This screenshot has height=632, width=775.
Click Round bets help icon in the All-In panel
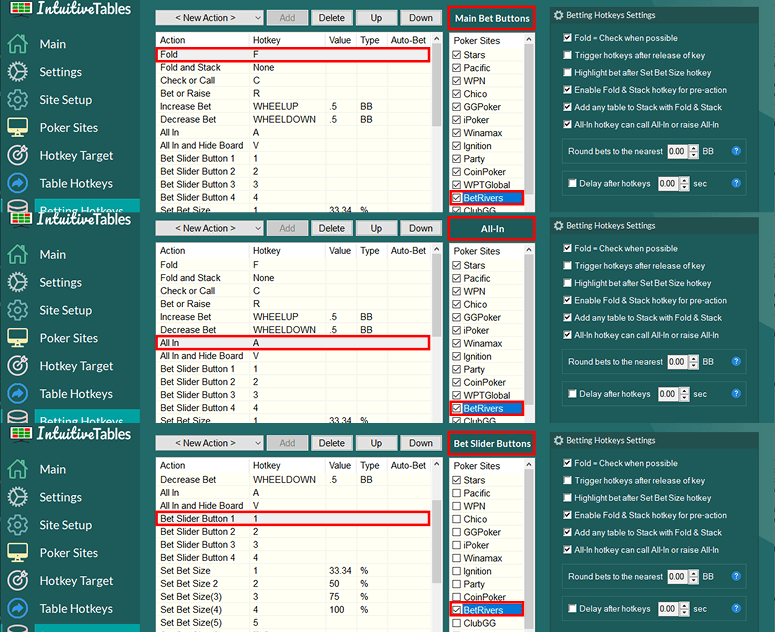(736, 362)
